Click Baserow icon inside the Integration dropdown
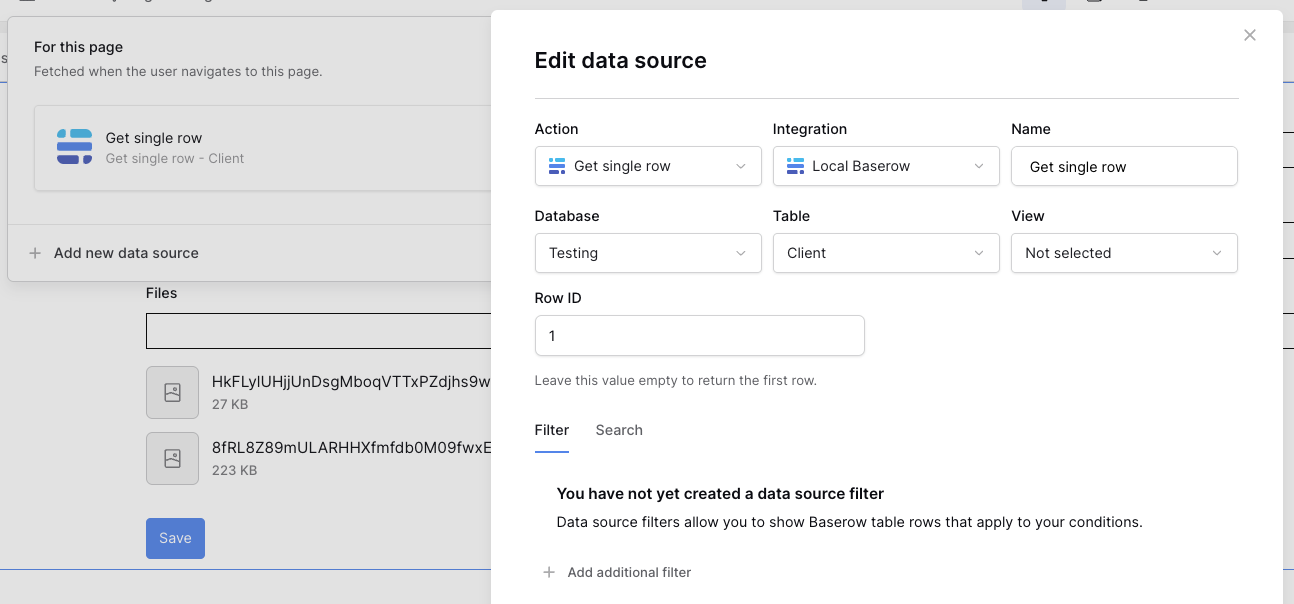This screenshot has height=604, width=1294. tap(795, 166)
